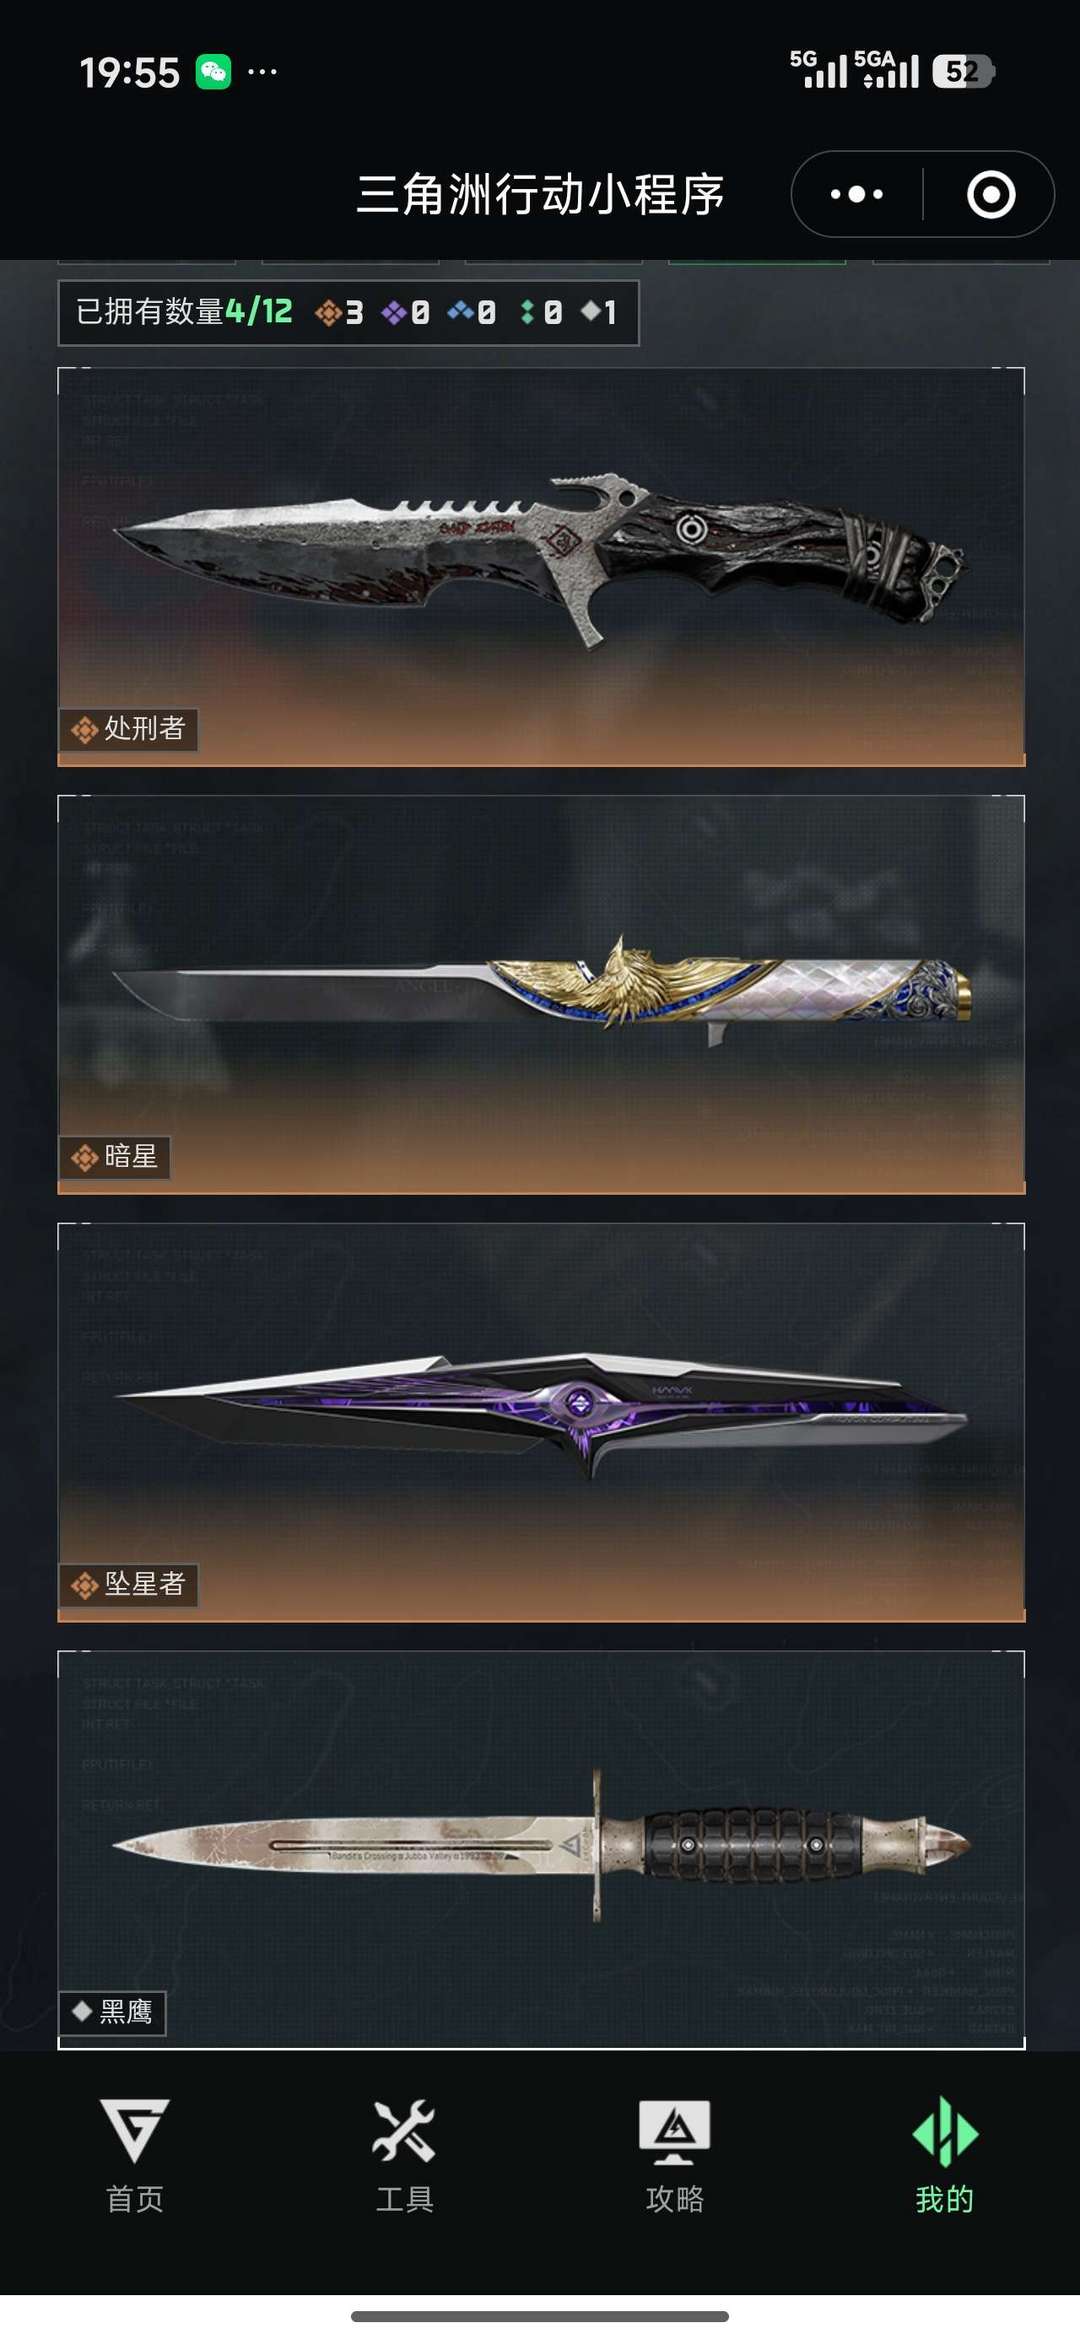Open the 处刑者 knife skin card
Image resolution: width=1080 pixels, height=2339 pixels.
click(x=541, y=567)
